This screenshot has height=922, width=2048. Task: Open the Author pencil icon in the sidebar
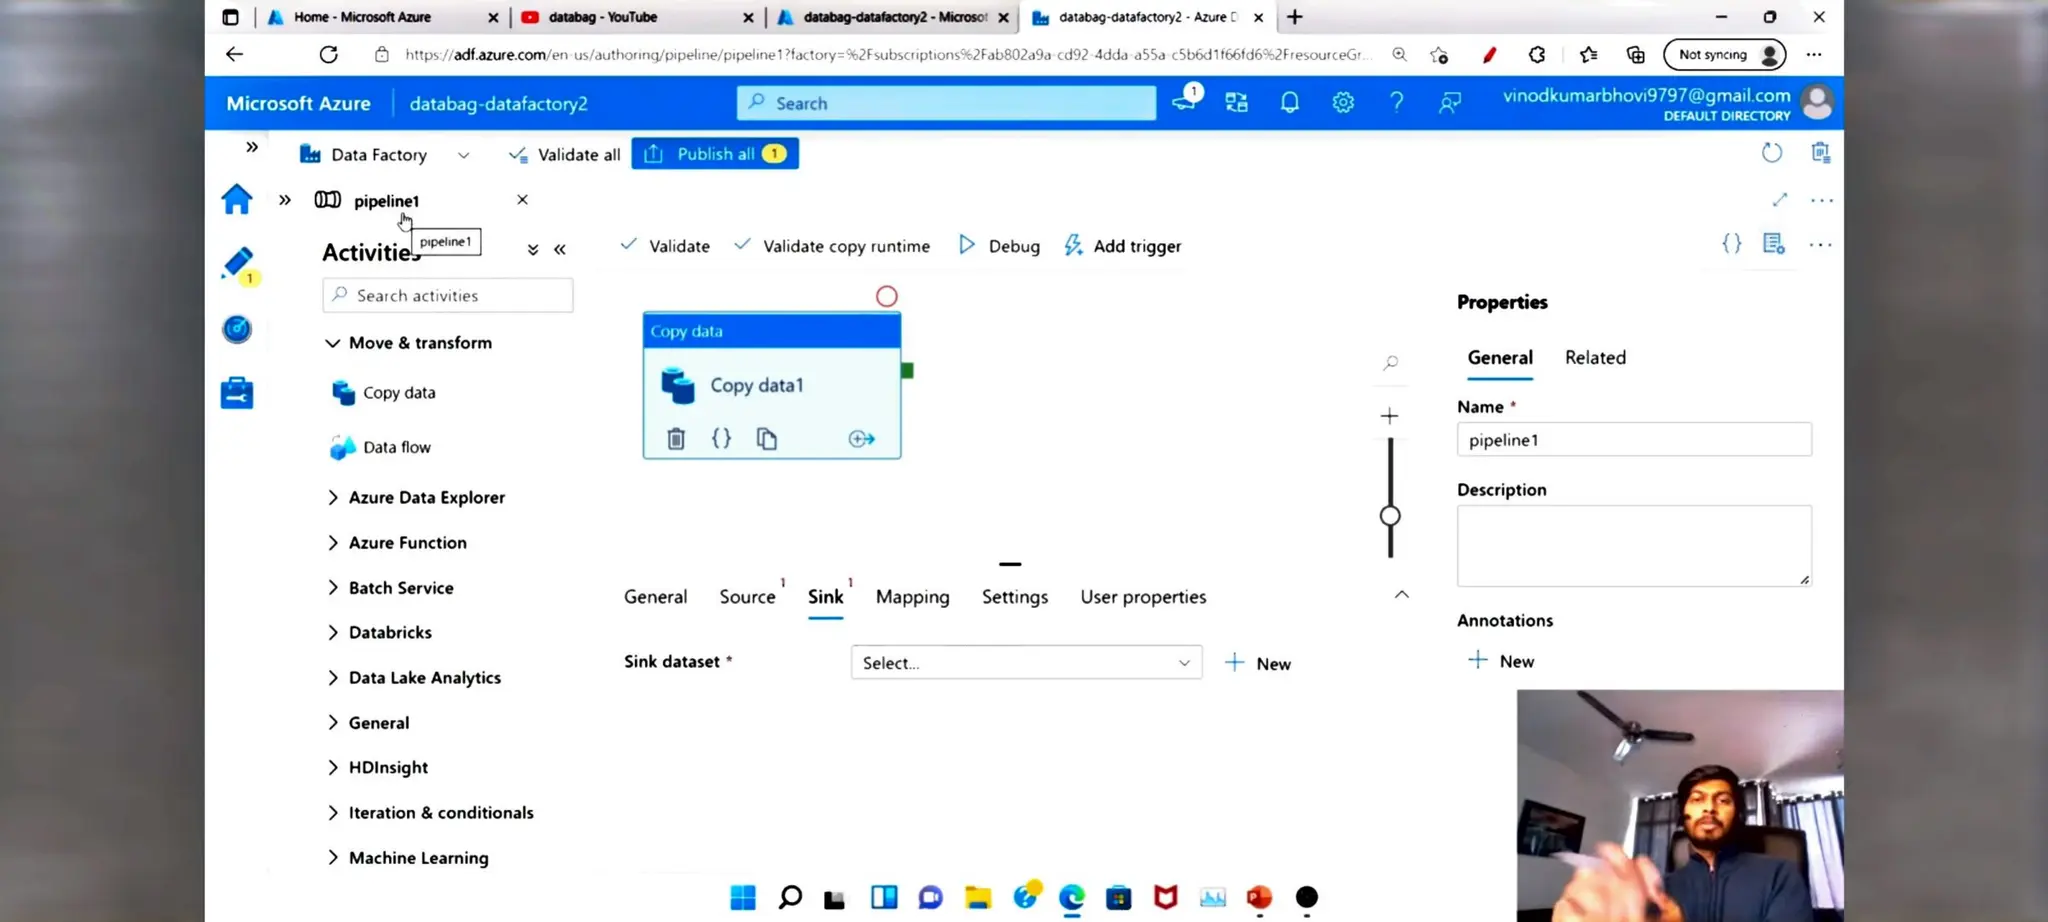238,264
